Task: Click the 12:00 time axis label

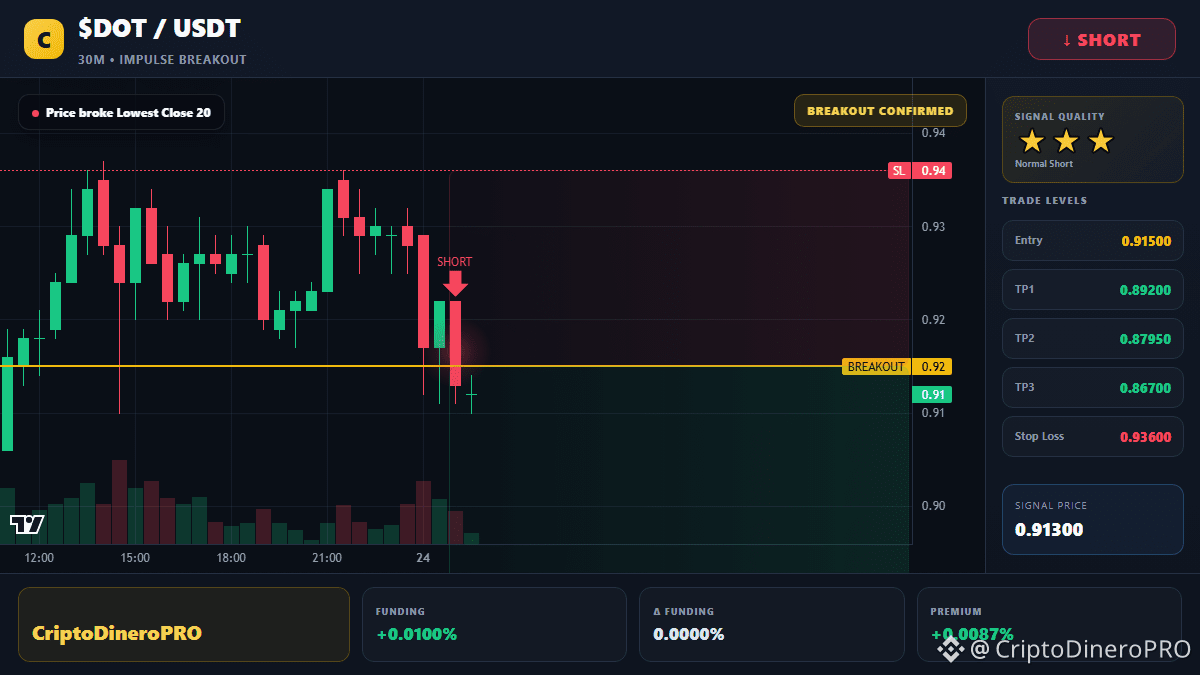Action: pyautogui.click(x=39, y=558)
